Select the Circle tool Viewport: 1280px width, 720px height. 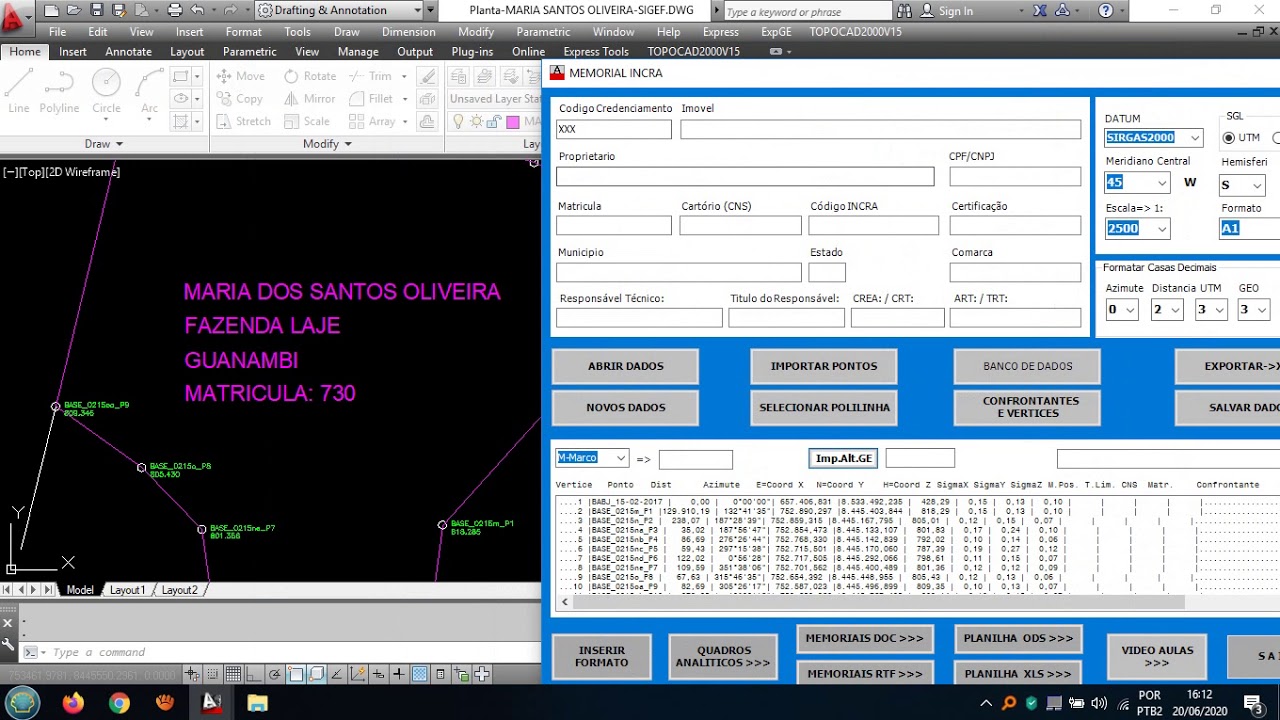[x=106, y=92]
